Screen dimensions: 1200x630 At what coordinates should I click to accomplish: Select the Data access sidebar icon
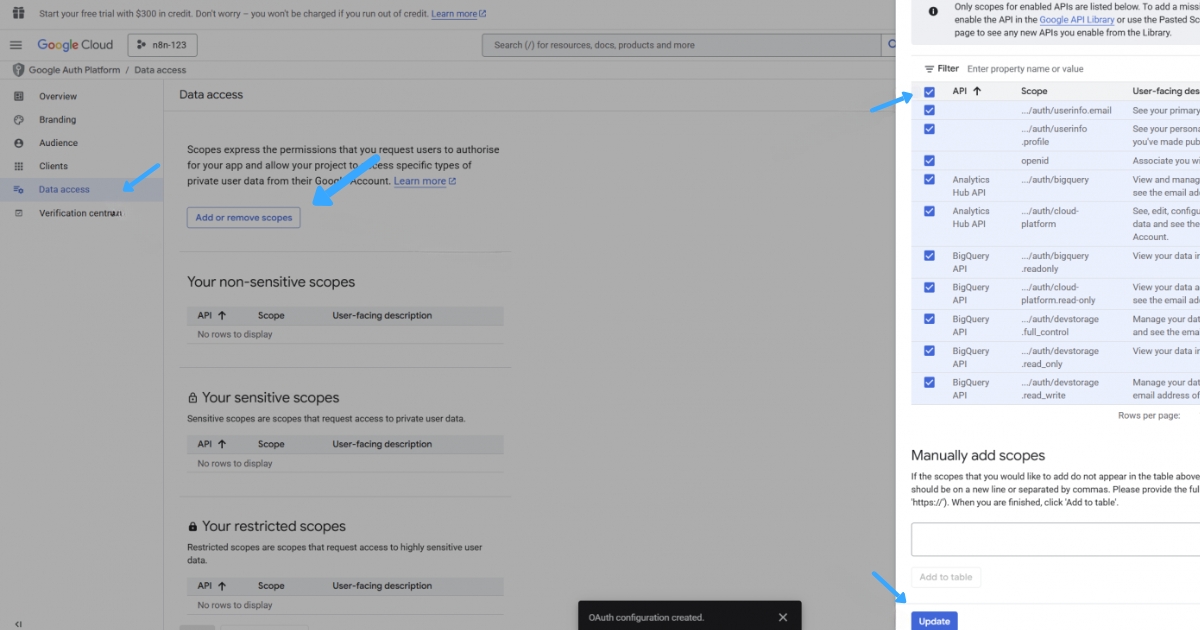19,189
